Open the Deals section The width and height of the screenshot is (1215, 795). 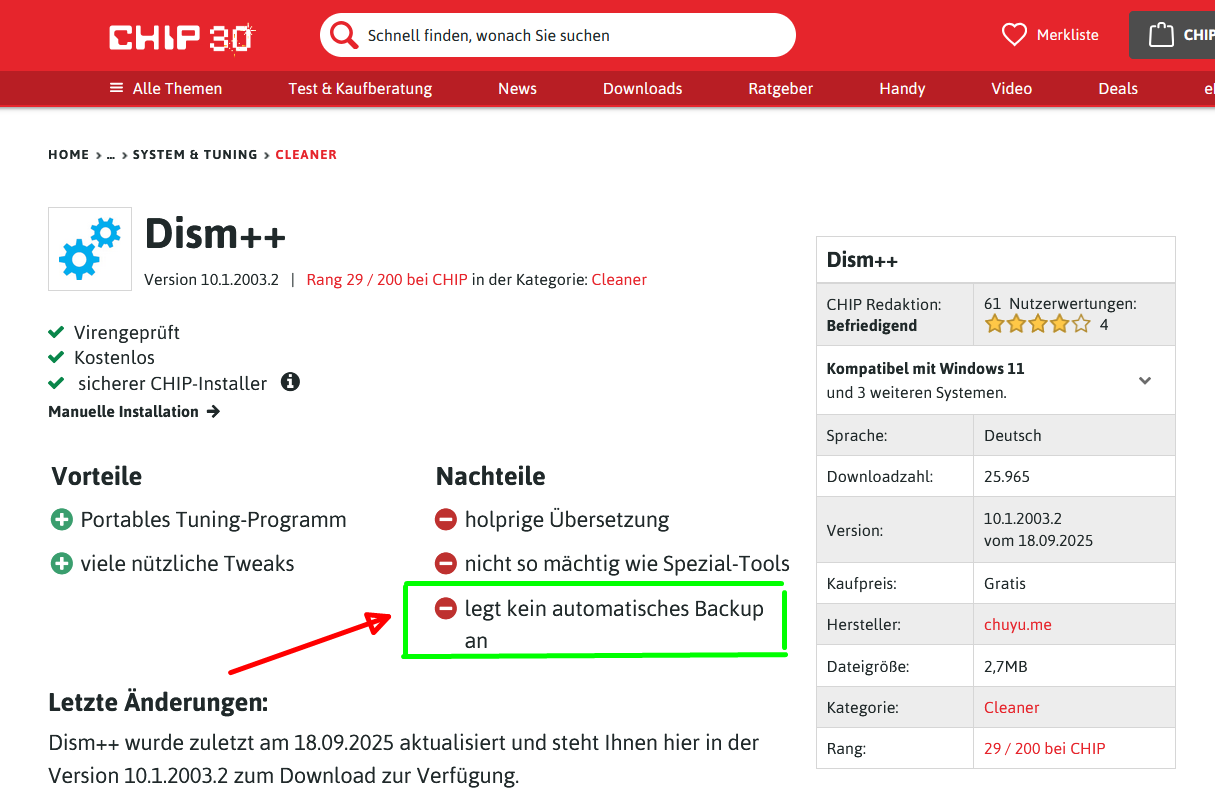coord(1118,88)
